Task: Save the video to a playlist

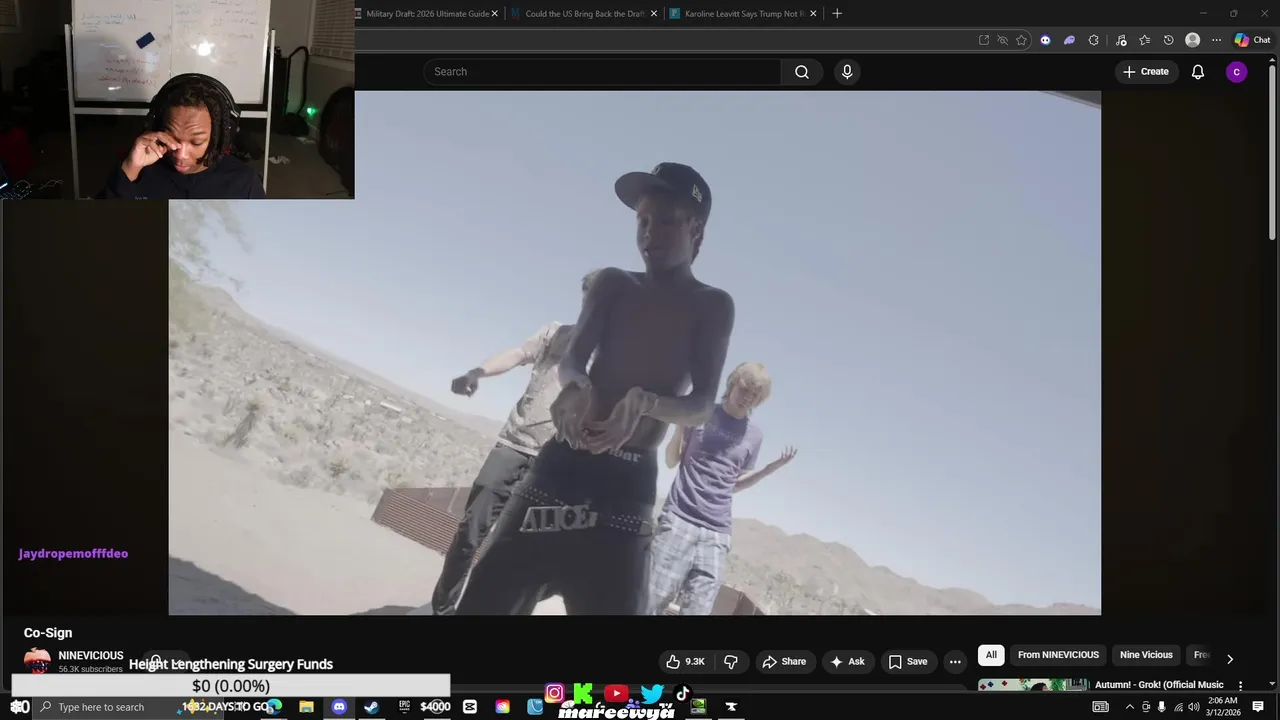Action: pyautogui.click(x=908, y=661)
